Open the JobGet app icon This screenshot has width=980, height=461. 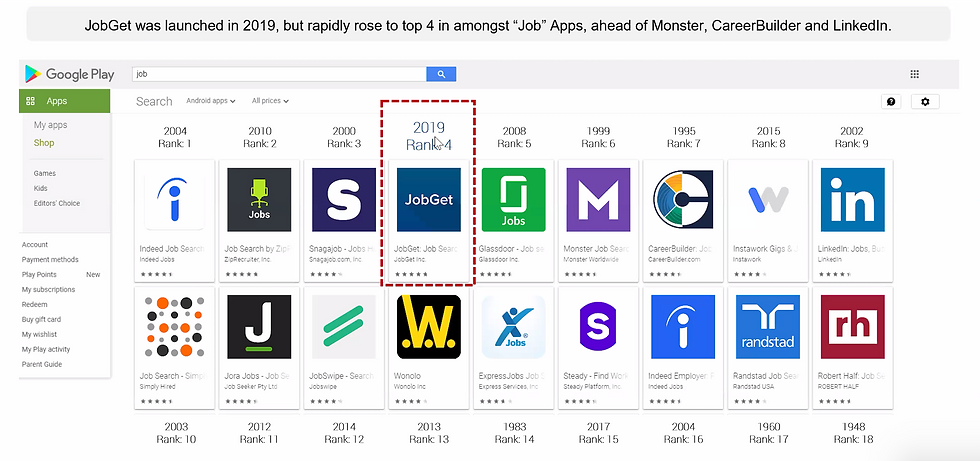(429, 200)
